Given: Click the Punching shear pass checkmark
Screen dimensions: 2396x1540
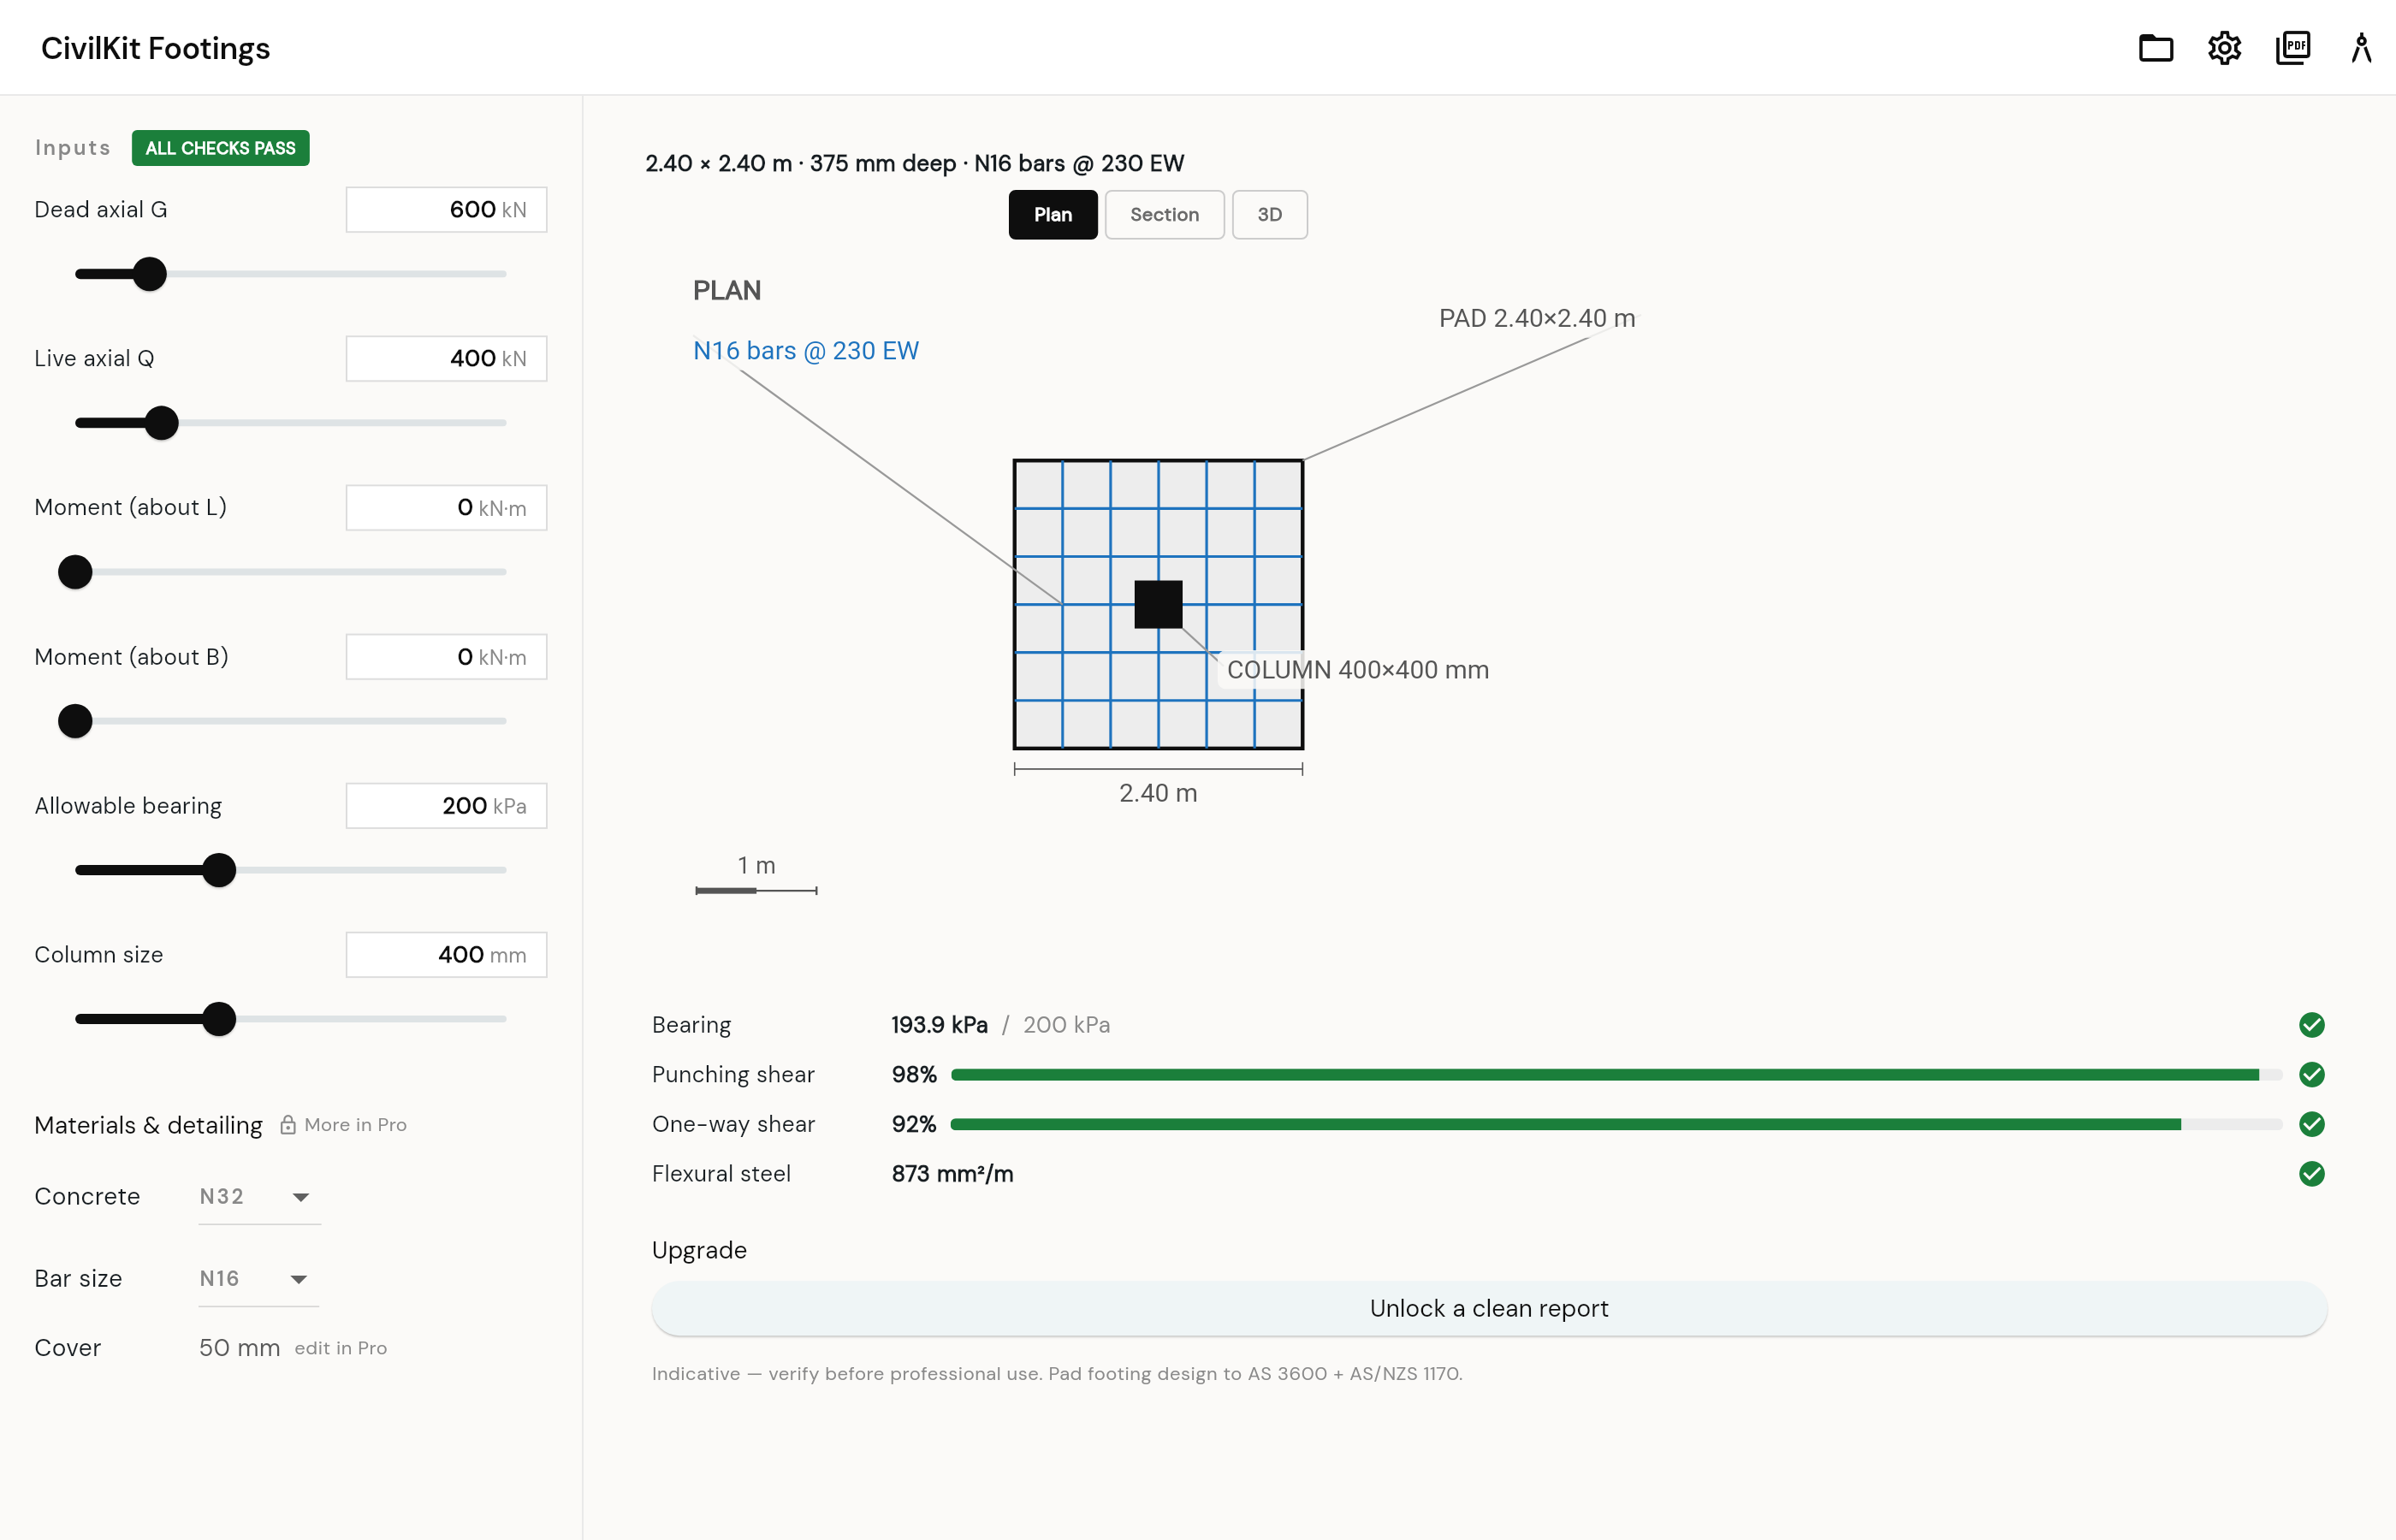Looking at the screenshot, I should click(x=2311, y=1075).
